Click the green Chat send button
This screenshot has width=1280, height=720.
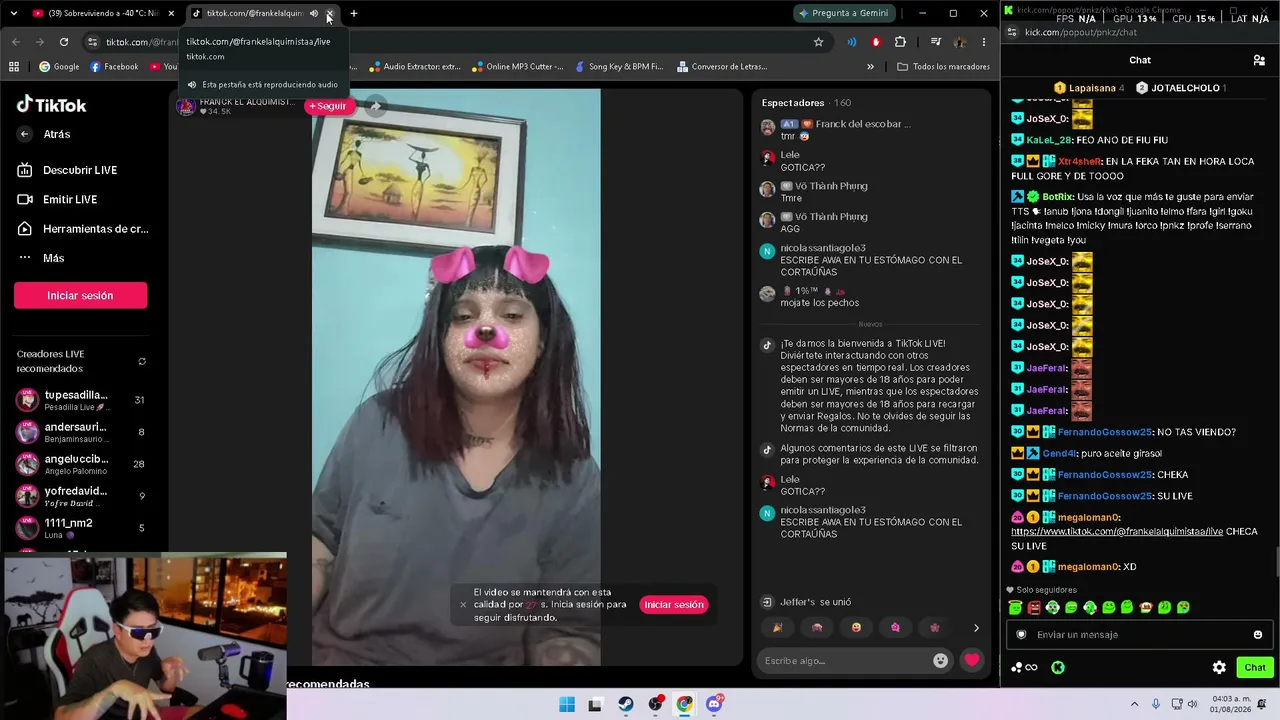coord(1255,667)
